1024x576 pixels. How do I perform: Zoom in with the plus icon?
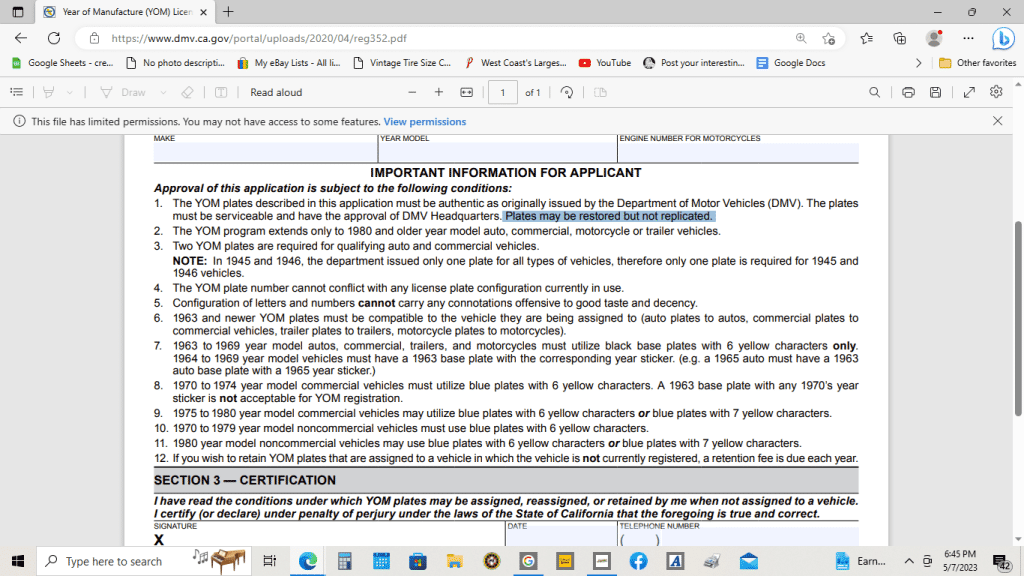(x=439, y=92)
